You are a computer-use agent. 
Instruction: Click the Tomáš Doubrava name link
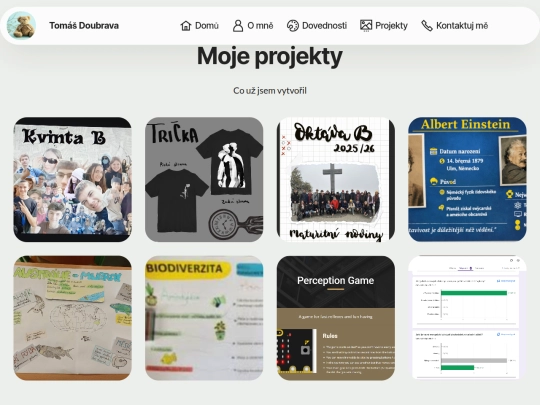[84, 25]
